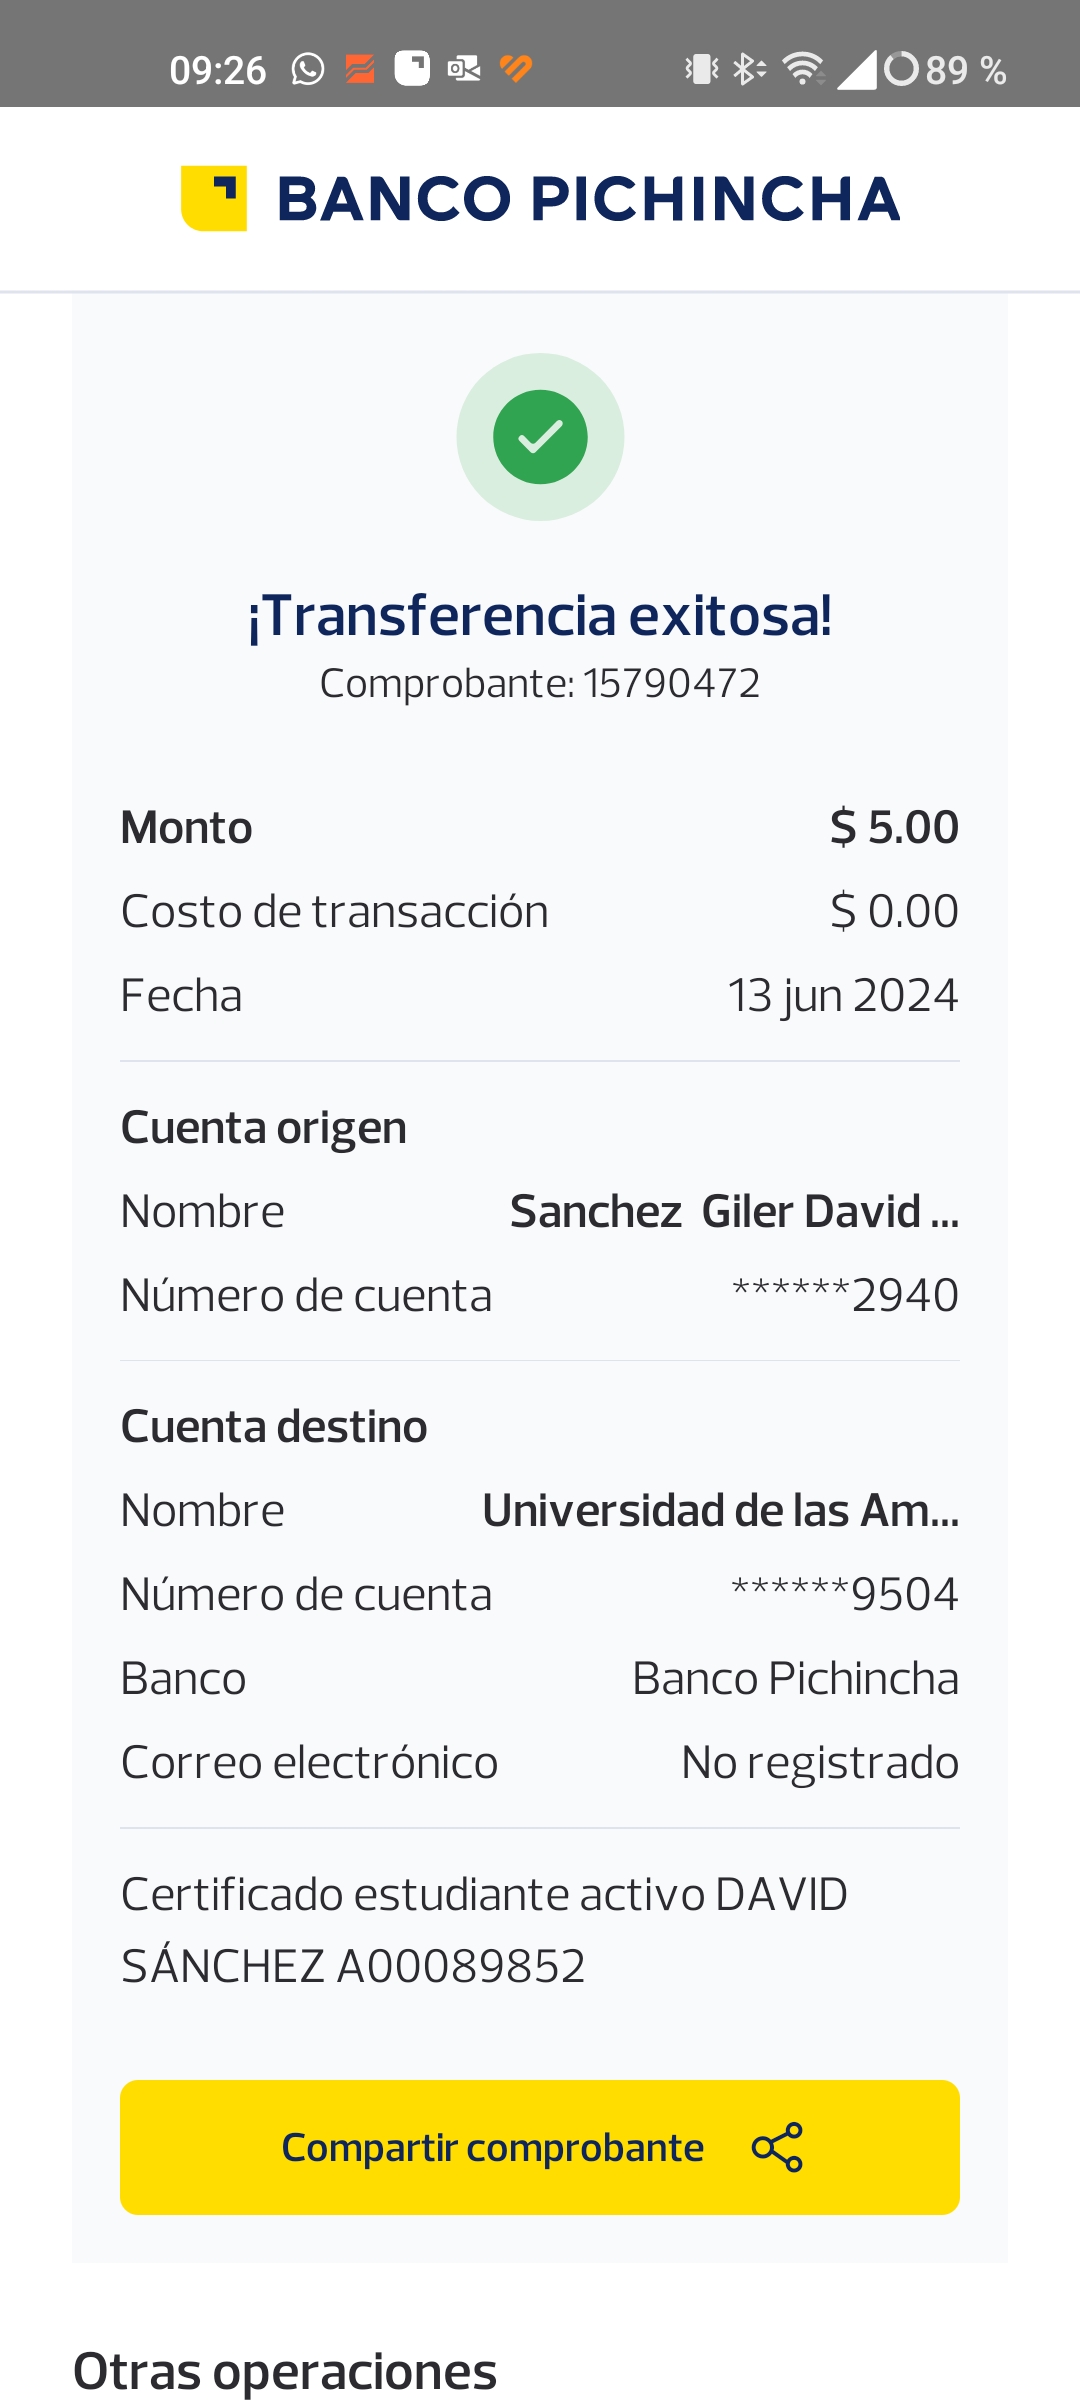Tap the $ 5.00 Monto amount

click(894, 827)
